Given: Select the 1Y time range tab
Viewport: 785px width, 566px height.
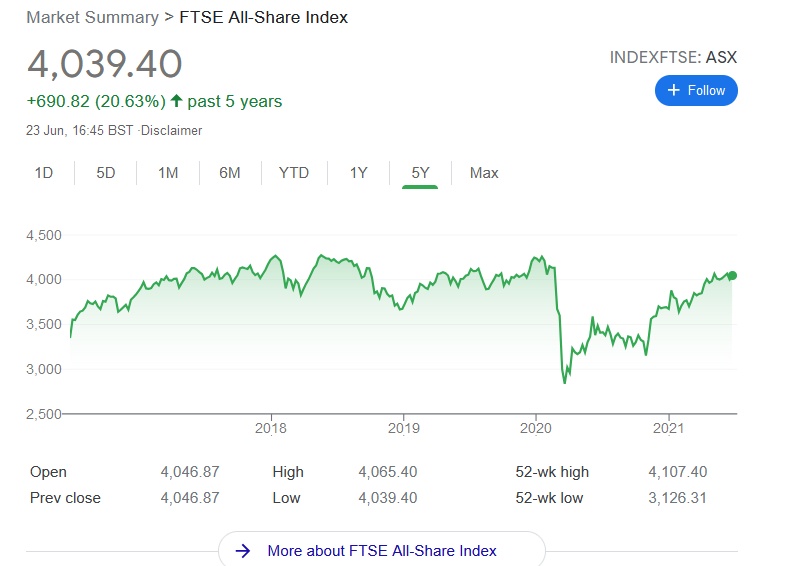Looking at the screenshot, I should [x=358, y=173].
